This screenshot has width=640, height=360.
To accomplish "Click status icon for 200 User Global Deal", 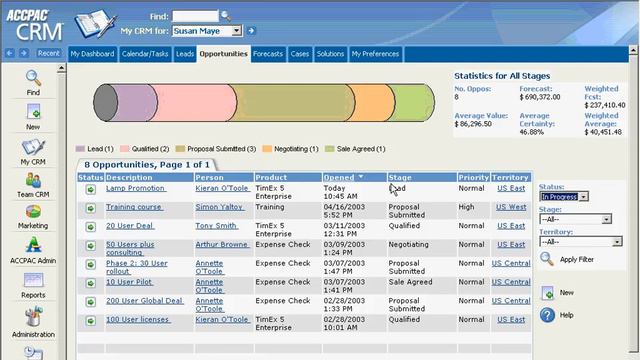I will (91, 302).
